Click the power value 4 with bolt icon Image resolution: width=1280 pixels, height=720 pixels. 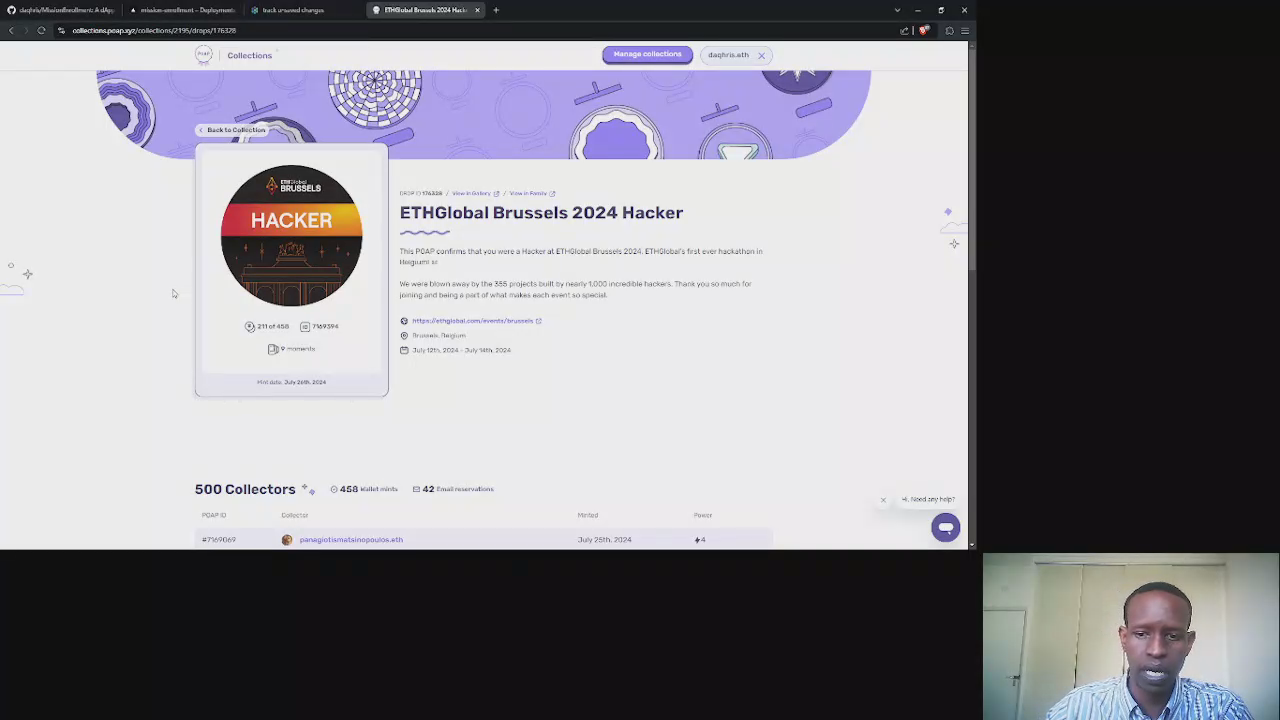700,540
